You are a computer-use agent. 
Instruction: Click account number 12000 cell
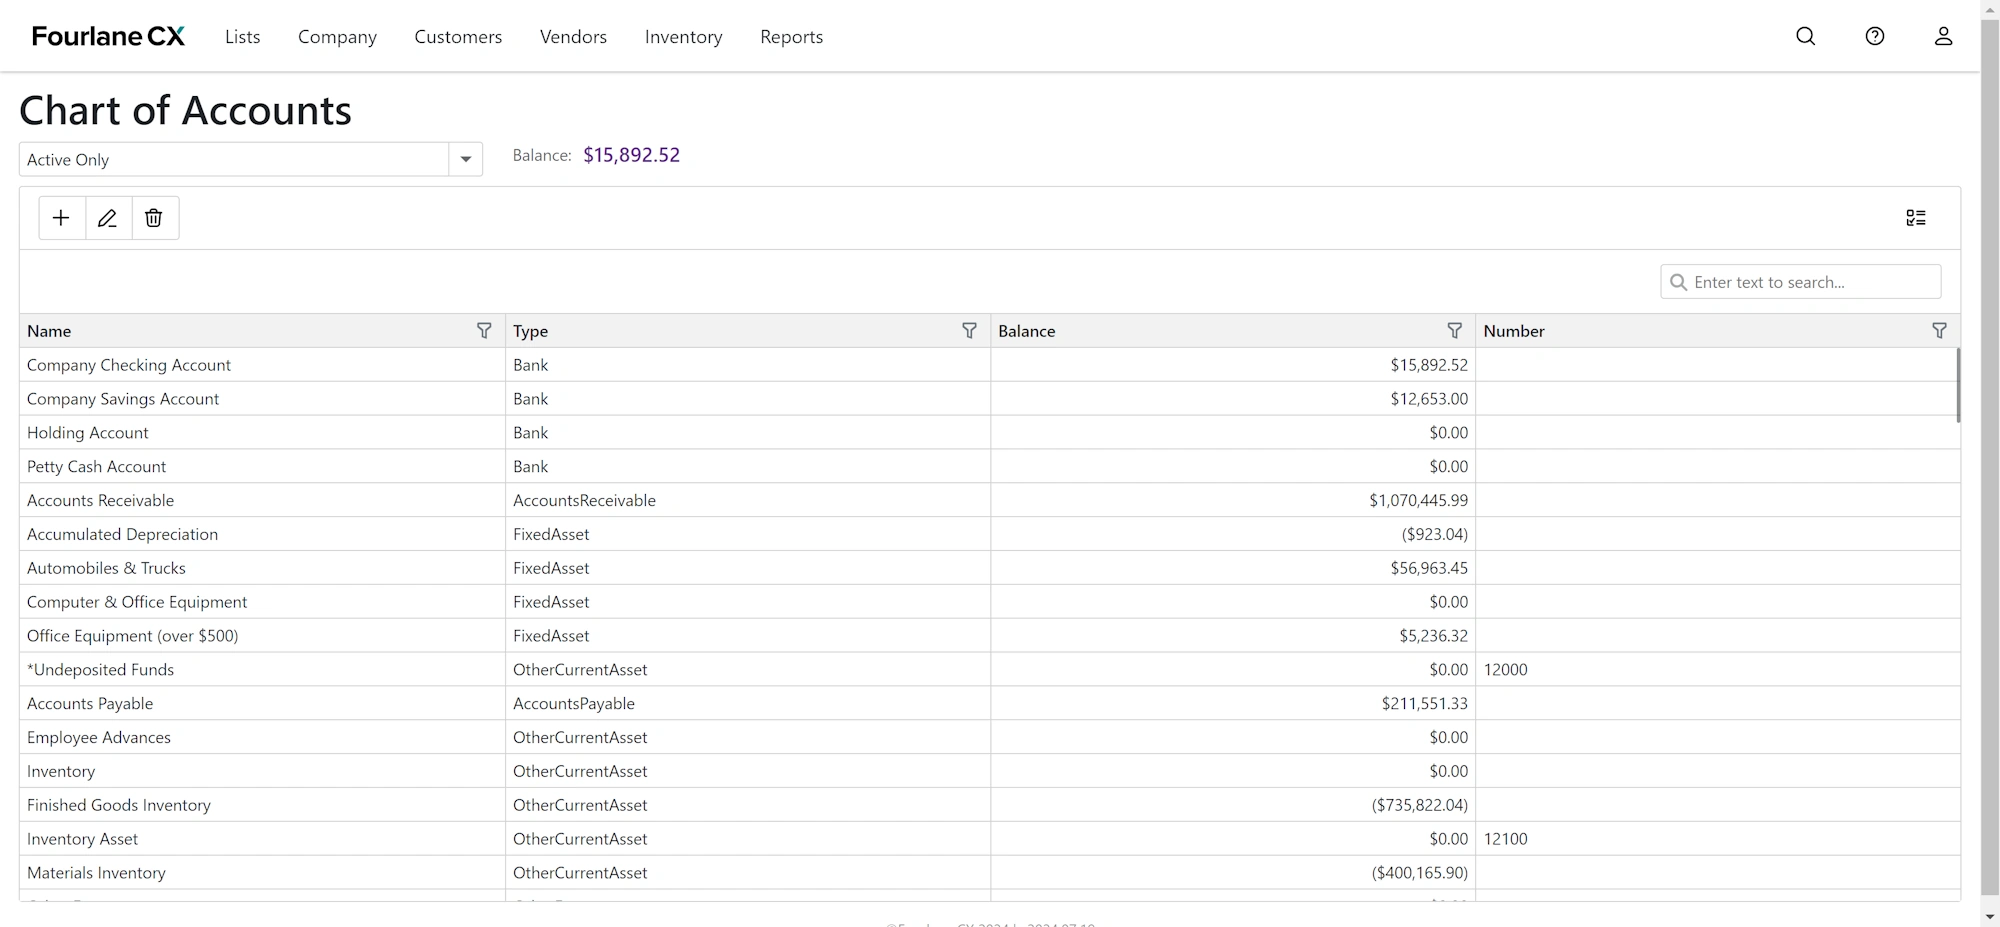(1717, 670)
